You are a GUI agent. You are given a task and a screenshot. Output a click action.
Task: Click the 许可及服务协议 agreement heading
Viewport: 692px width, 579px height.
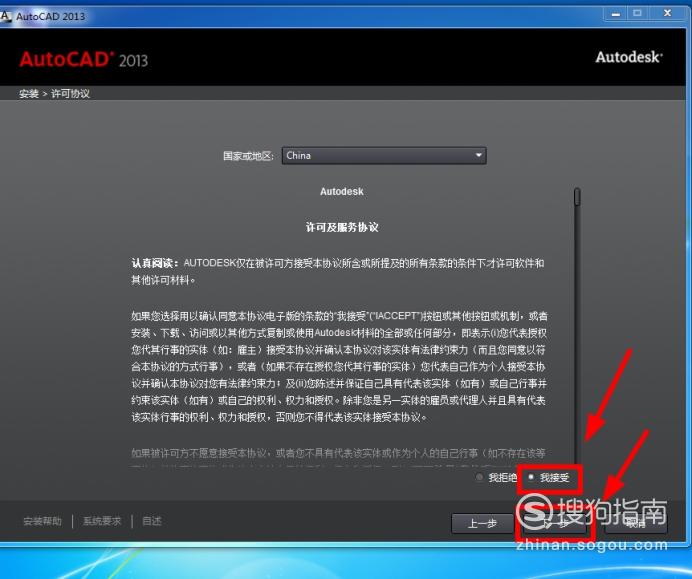(x=342, y=227)
